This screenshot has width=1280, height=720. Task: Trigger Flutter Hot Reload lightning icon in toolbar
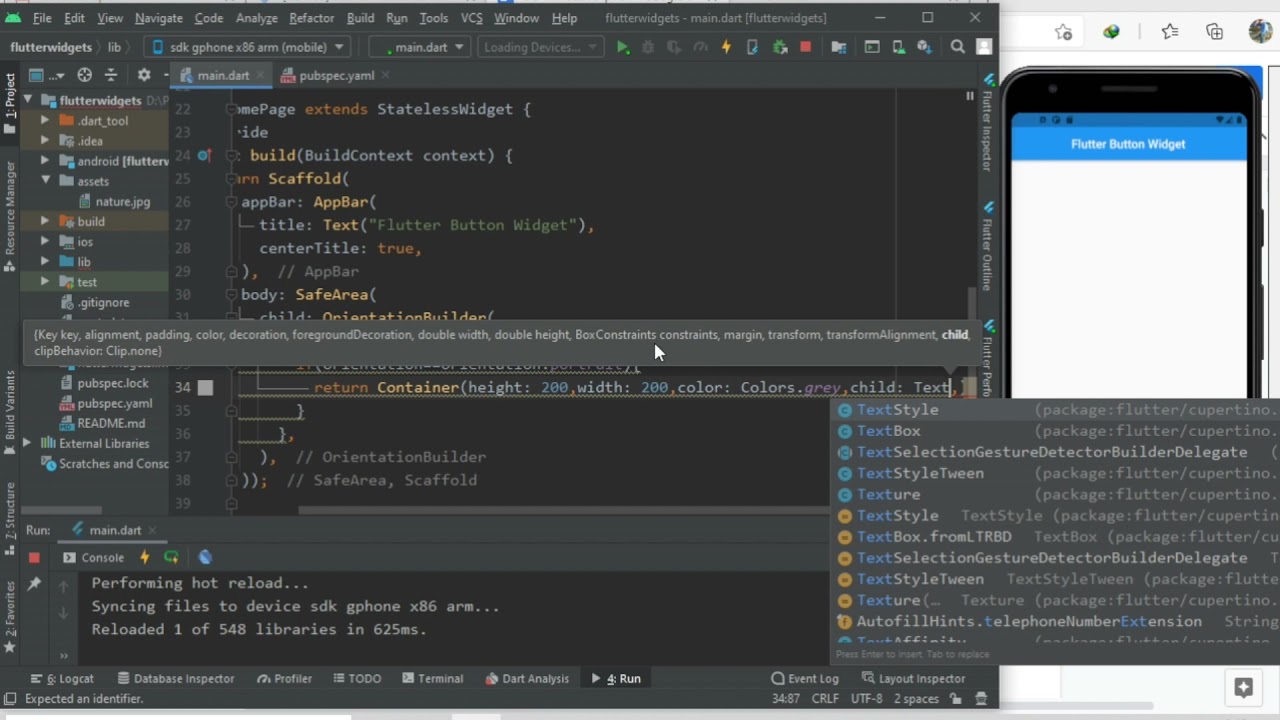726,47
